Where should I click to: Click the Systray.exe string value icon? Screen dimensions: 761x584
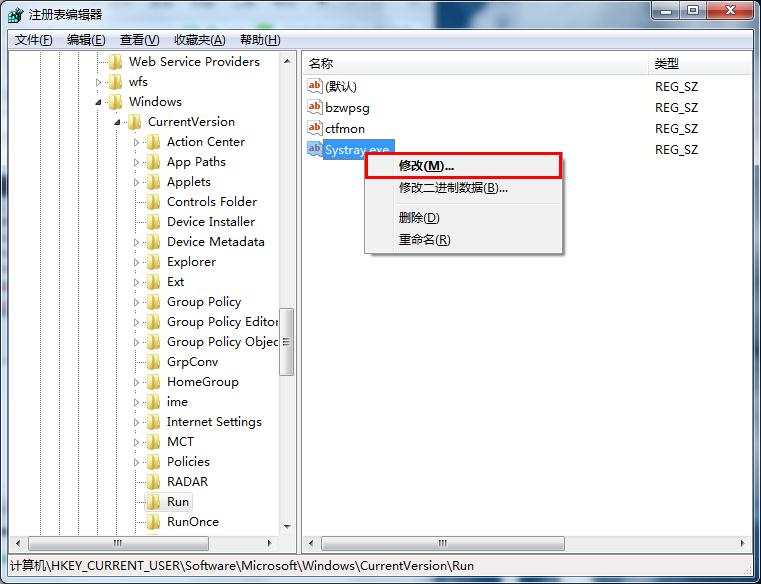point(314,149)
